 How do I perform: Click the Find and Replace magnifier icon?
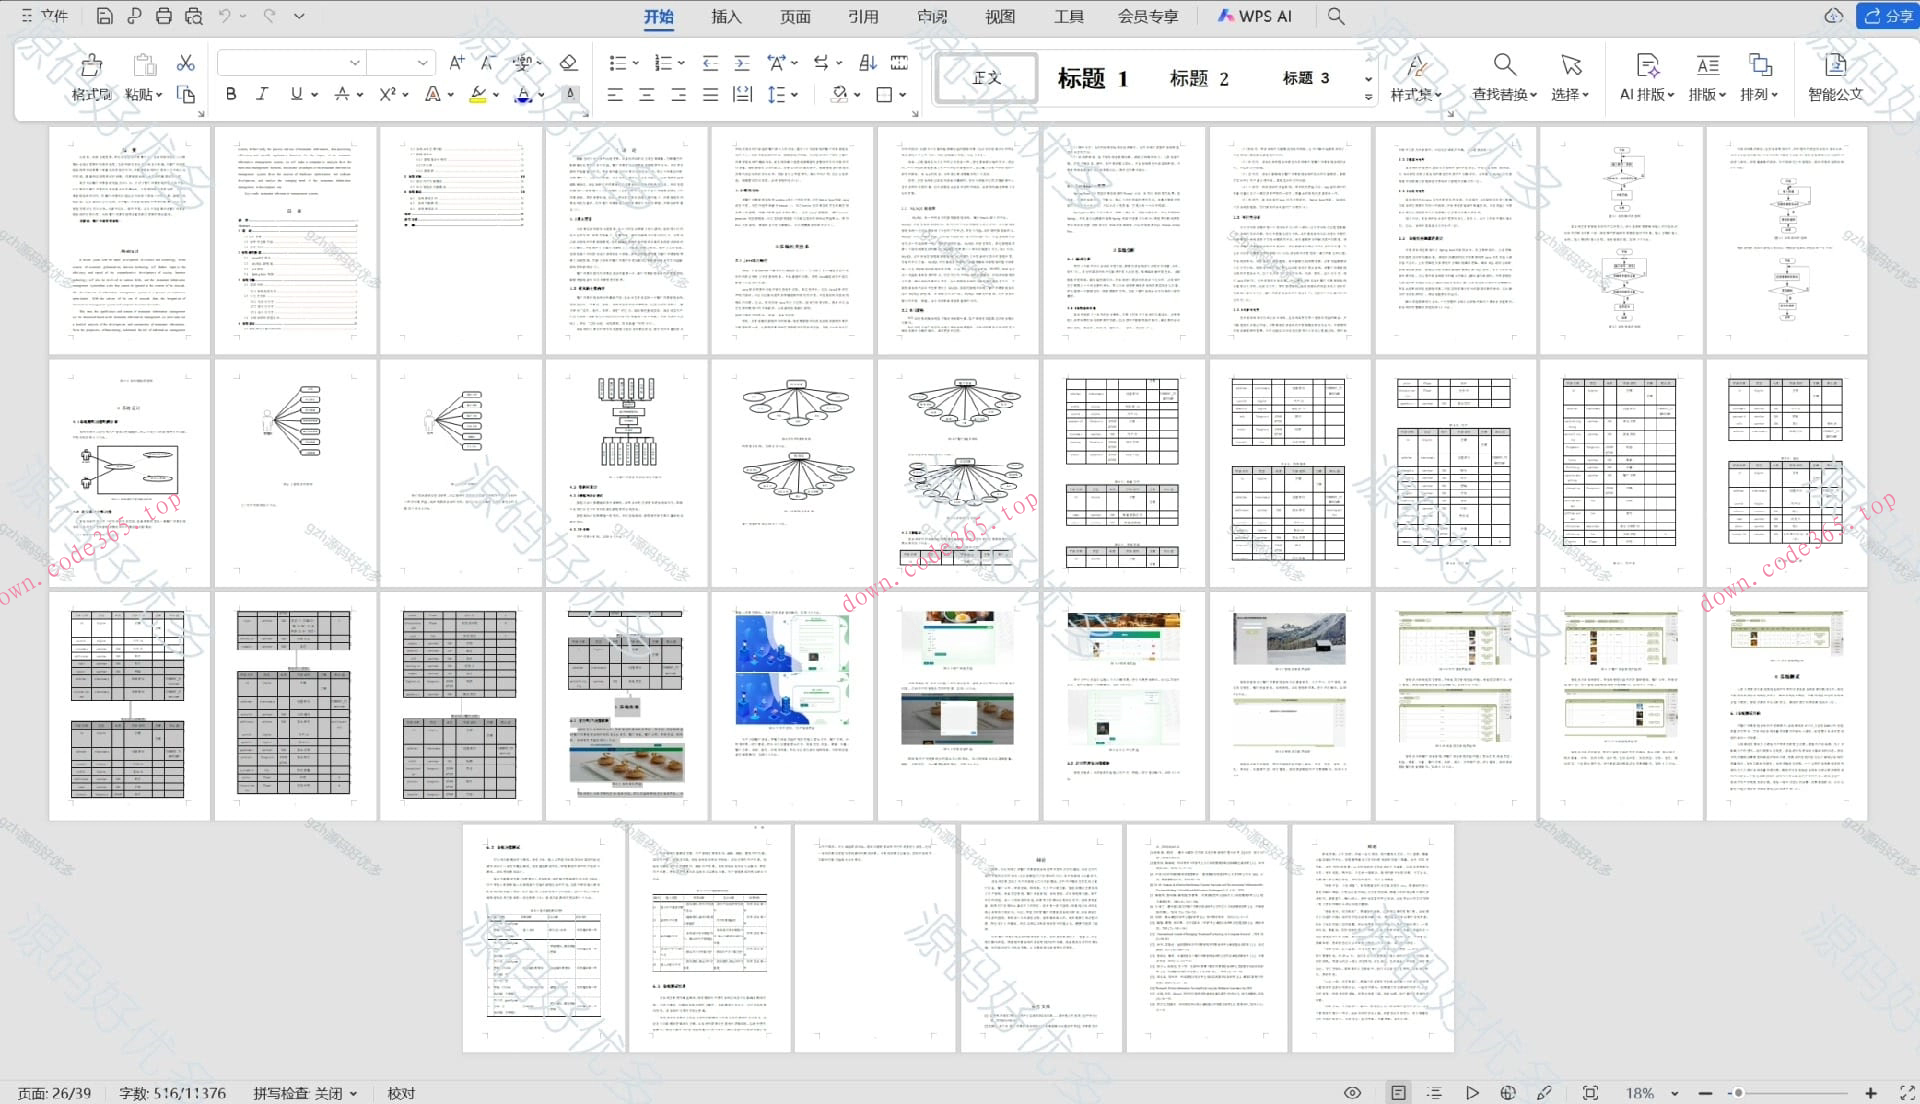click(1503, 66)
